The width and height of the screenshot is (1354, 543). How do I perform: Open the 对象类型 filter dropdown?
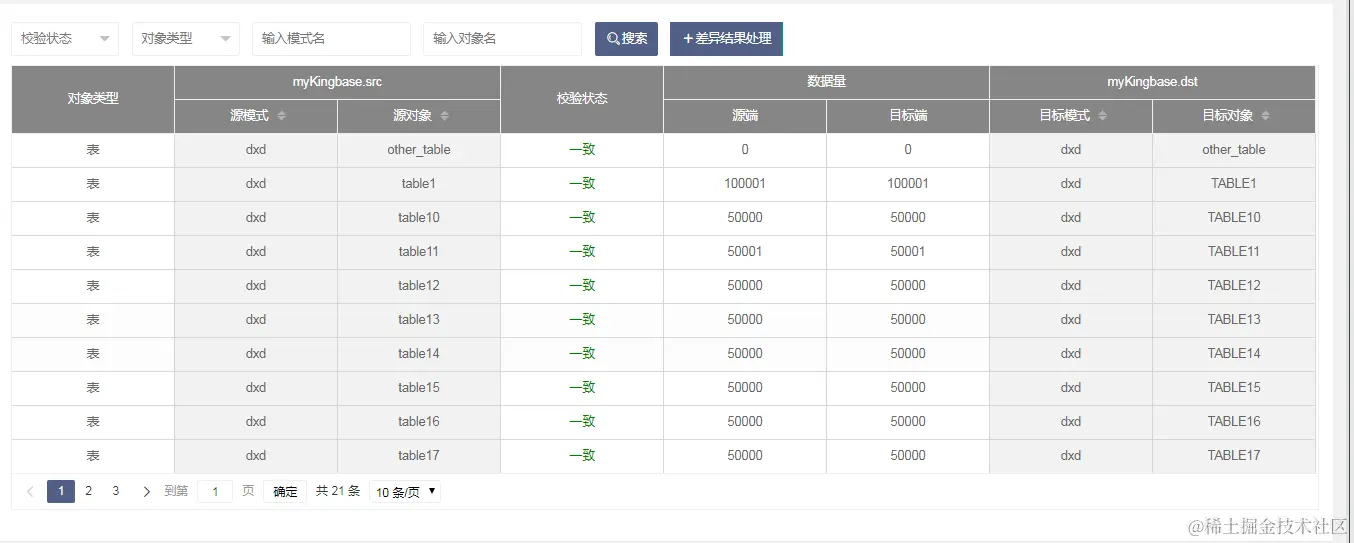[x=186, y=39]
